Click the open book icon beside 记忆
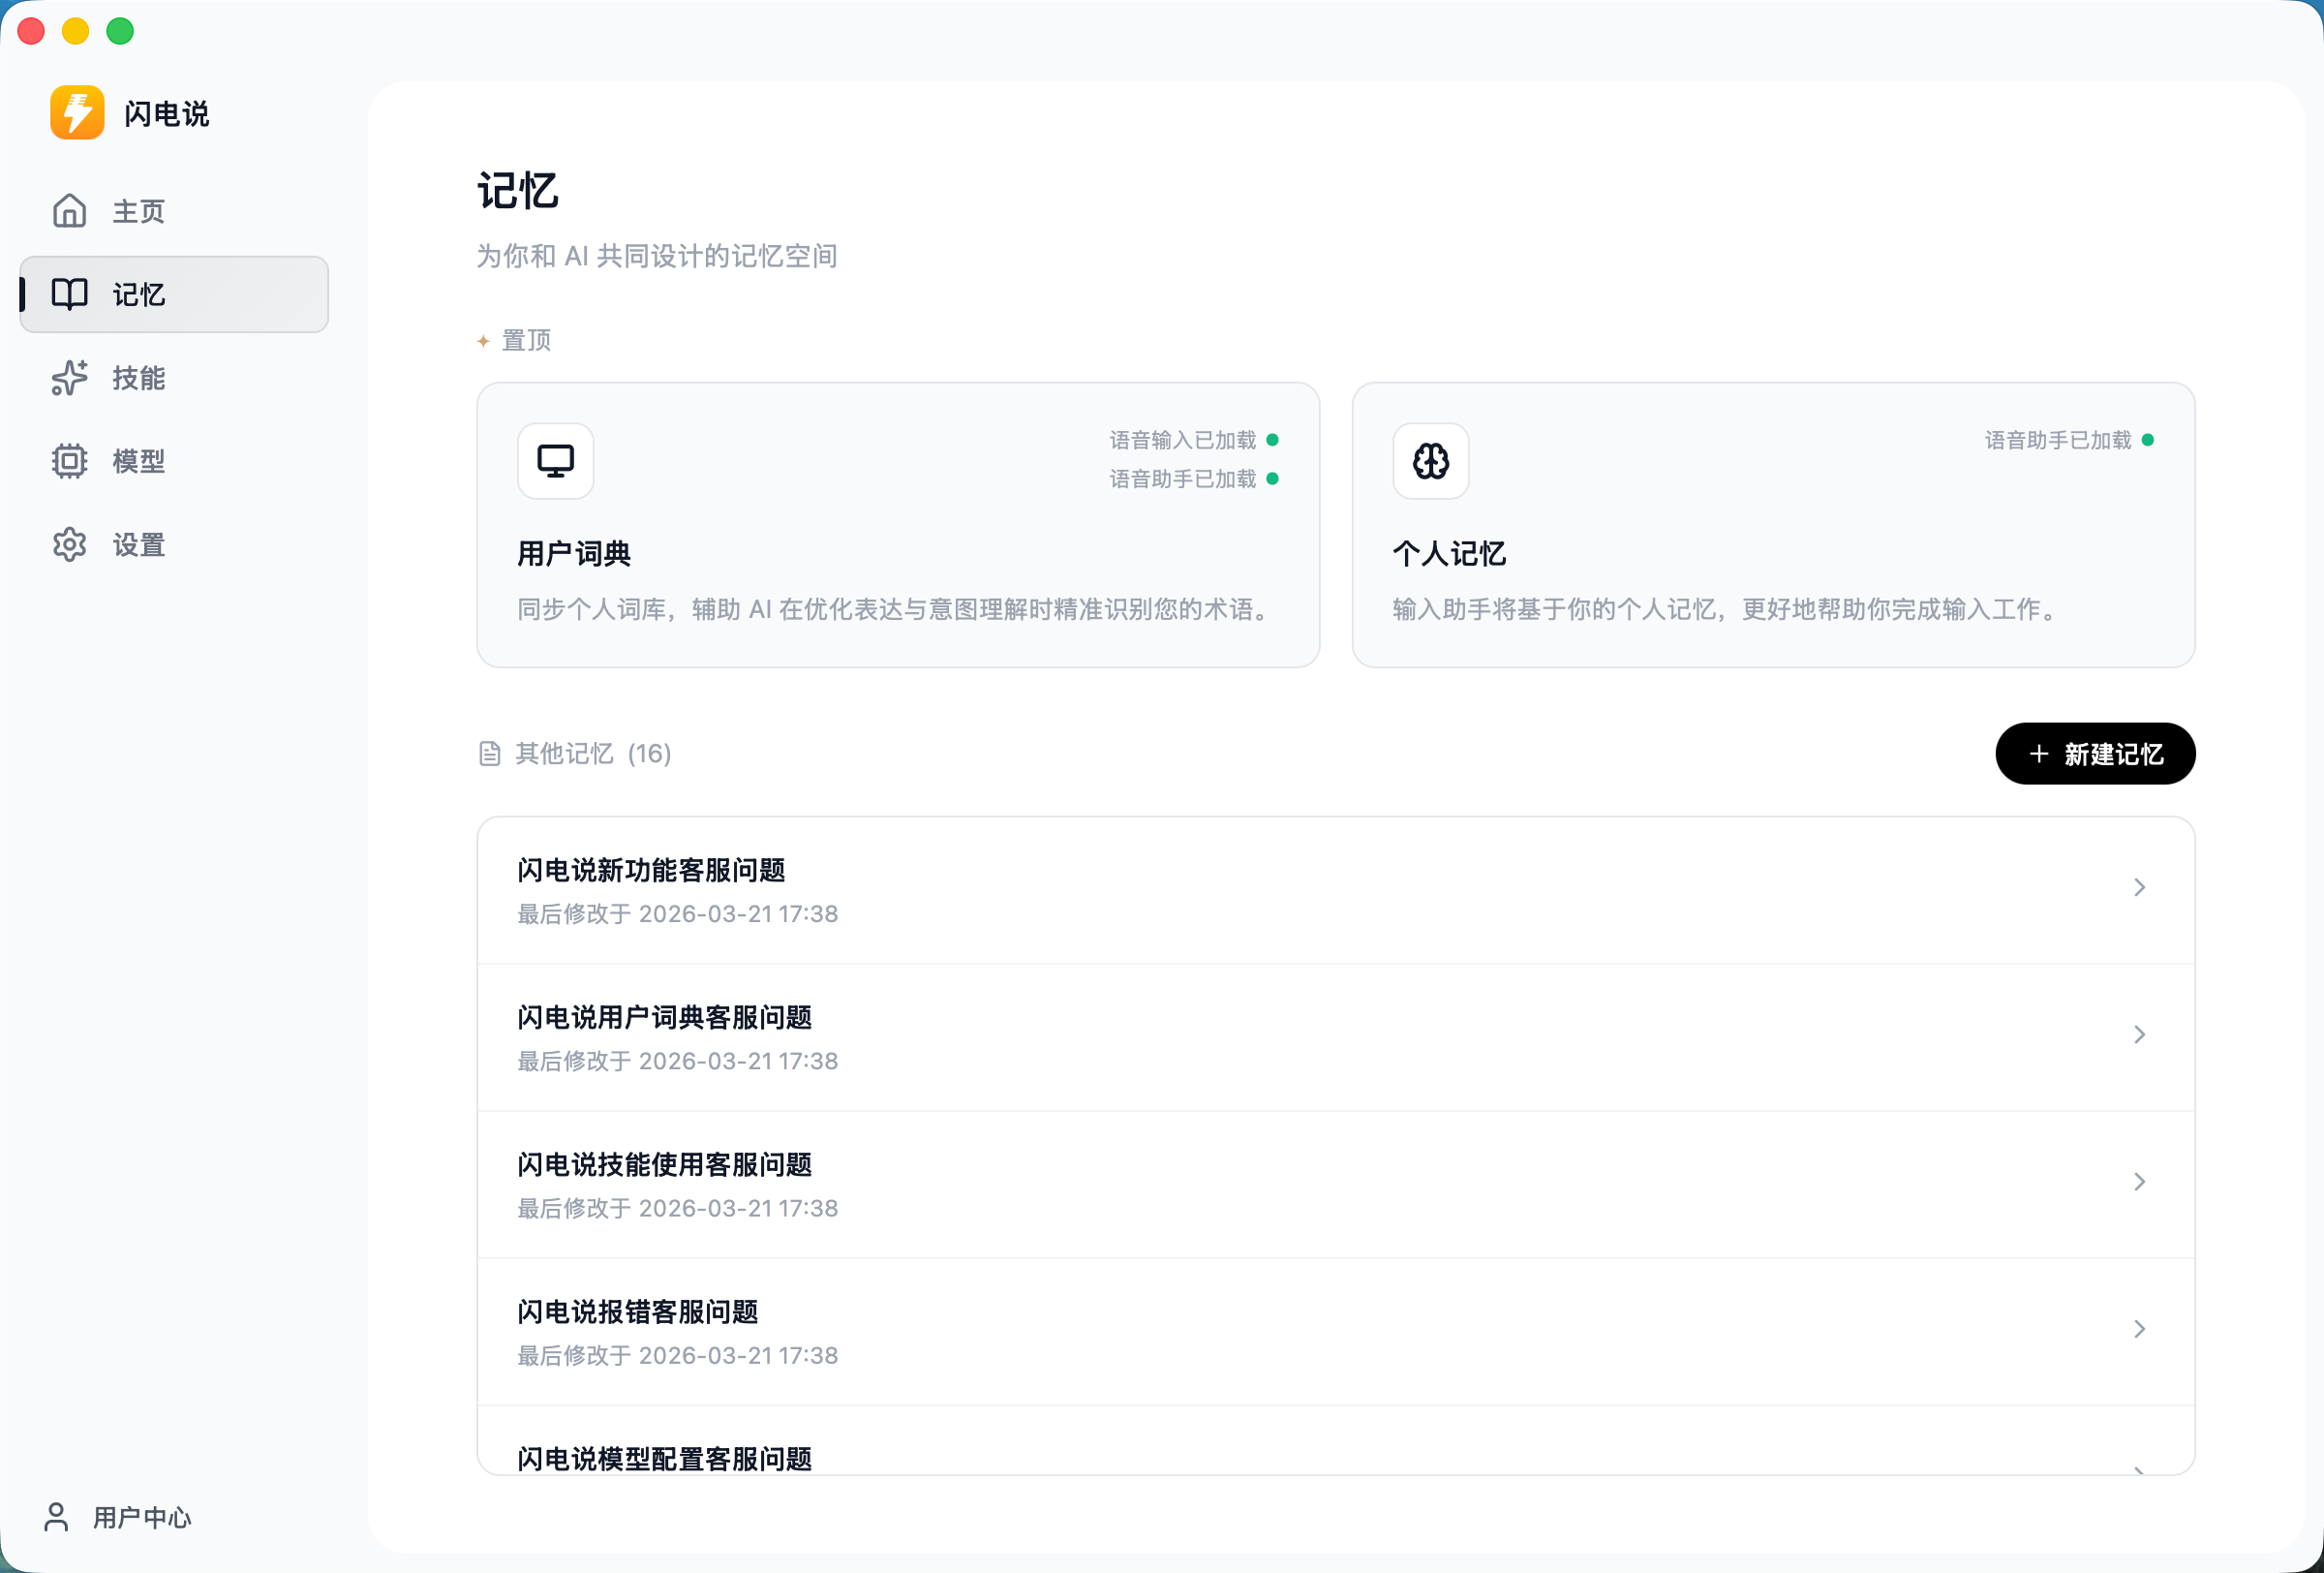This screenshot has height=1573, width=2324. [x=69, y=294]
